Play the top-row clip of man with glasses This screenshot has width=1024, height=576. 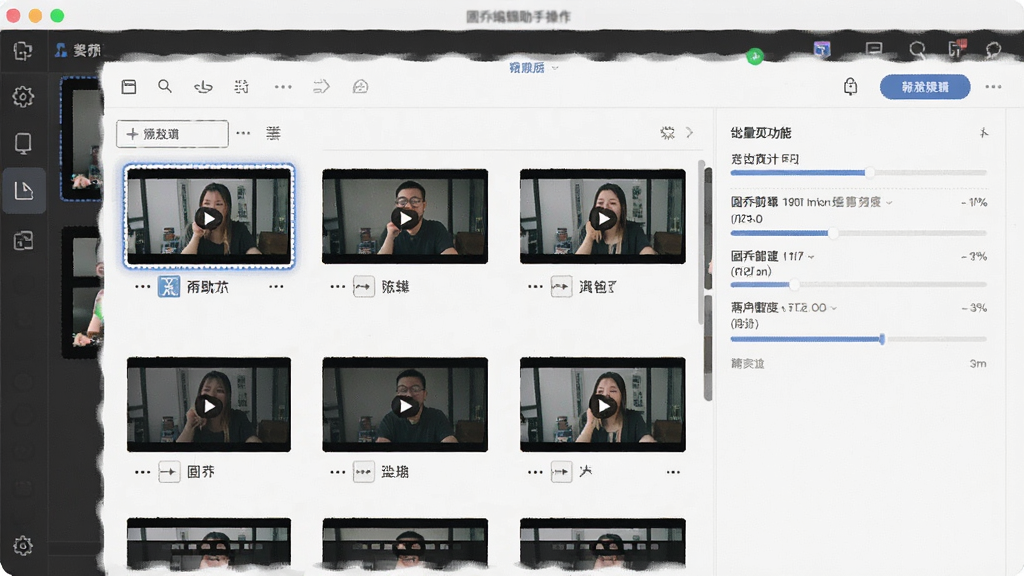pyautogui.click(x=405, y=218)
